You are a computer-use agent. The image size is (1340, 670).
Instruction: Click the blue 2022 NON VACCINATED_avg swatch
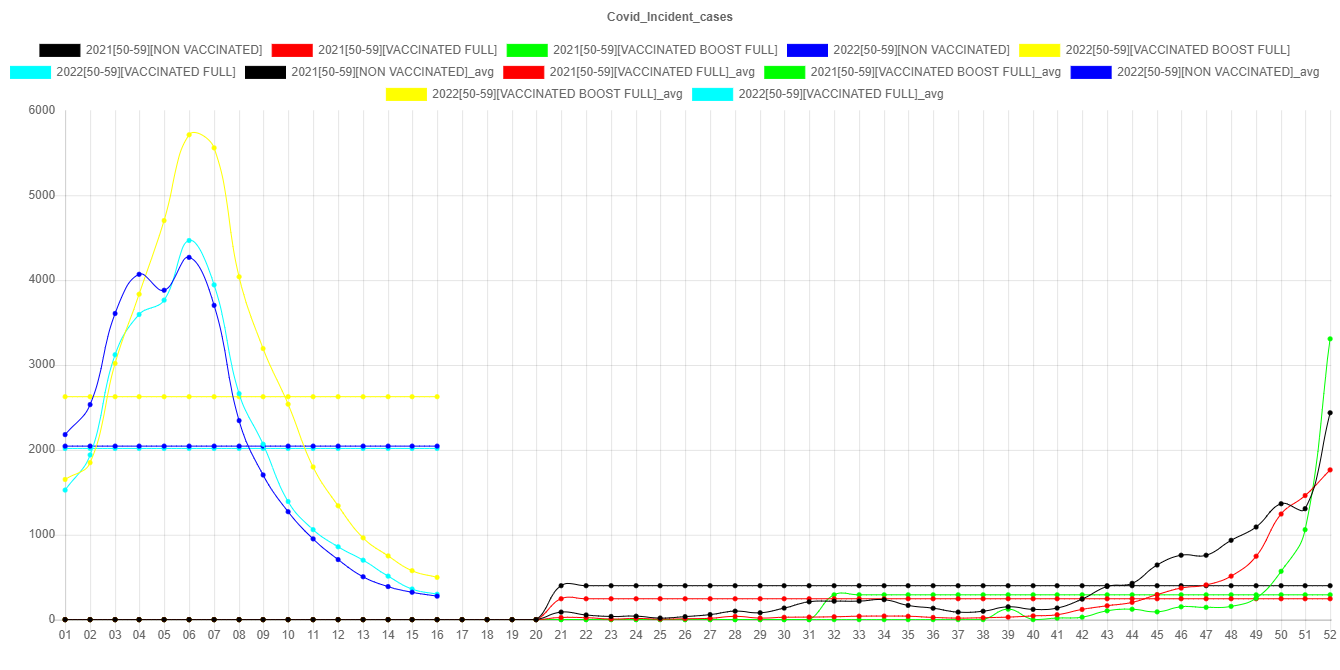click(x=1090, y=72)
